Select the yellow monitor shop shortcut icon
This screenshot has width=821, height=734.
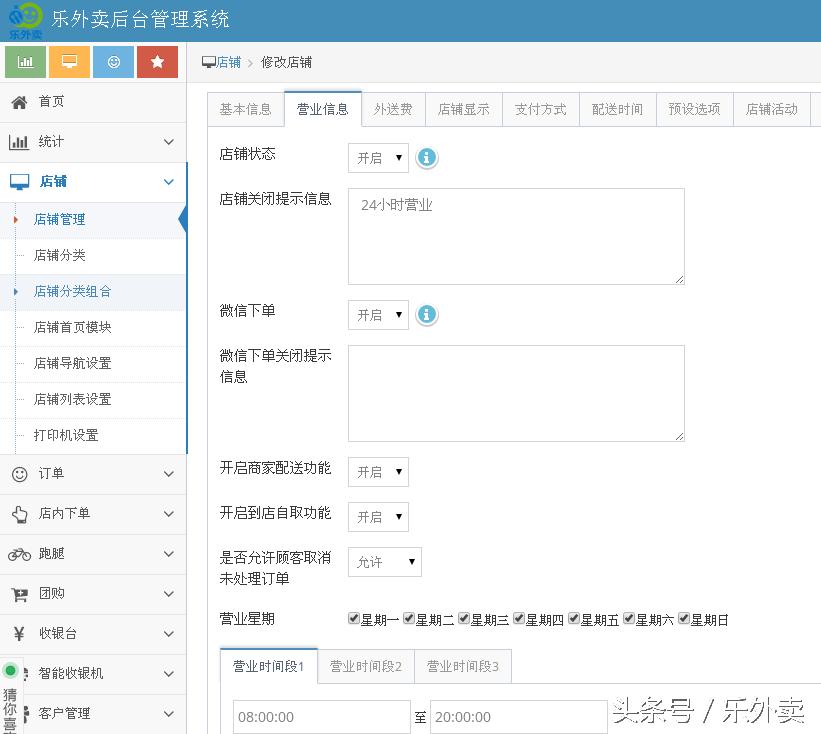point(69,61)
